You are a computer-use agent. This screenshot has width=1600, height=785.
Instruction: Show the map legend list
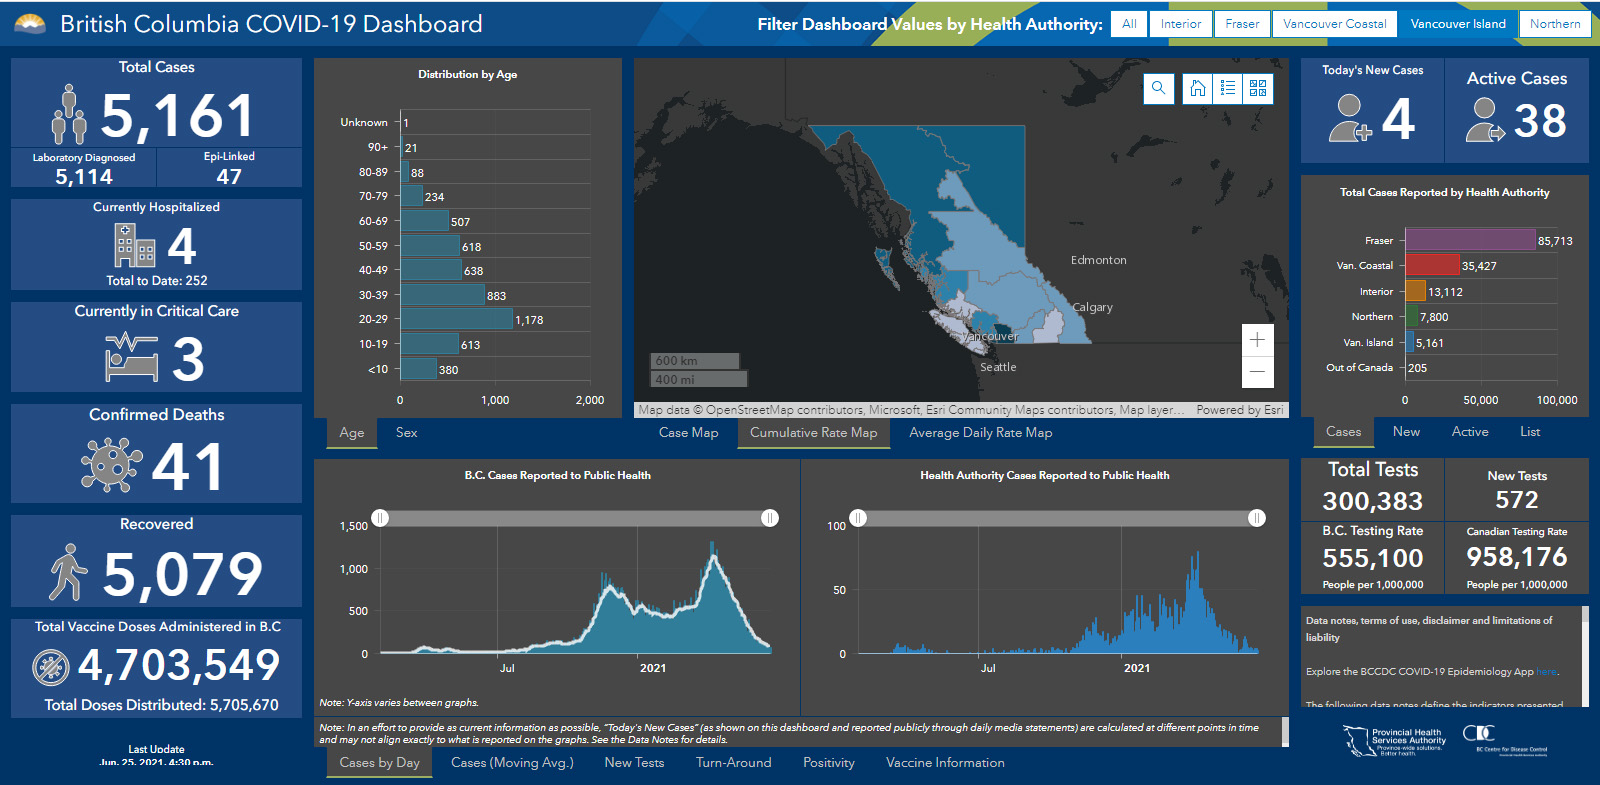click(1227, 88)
